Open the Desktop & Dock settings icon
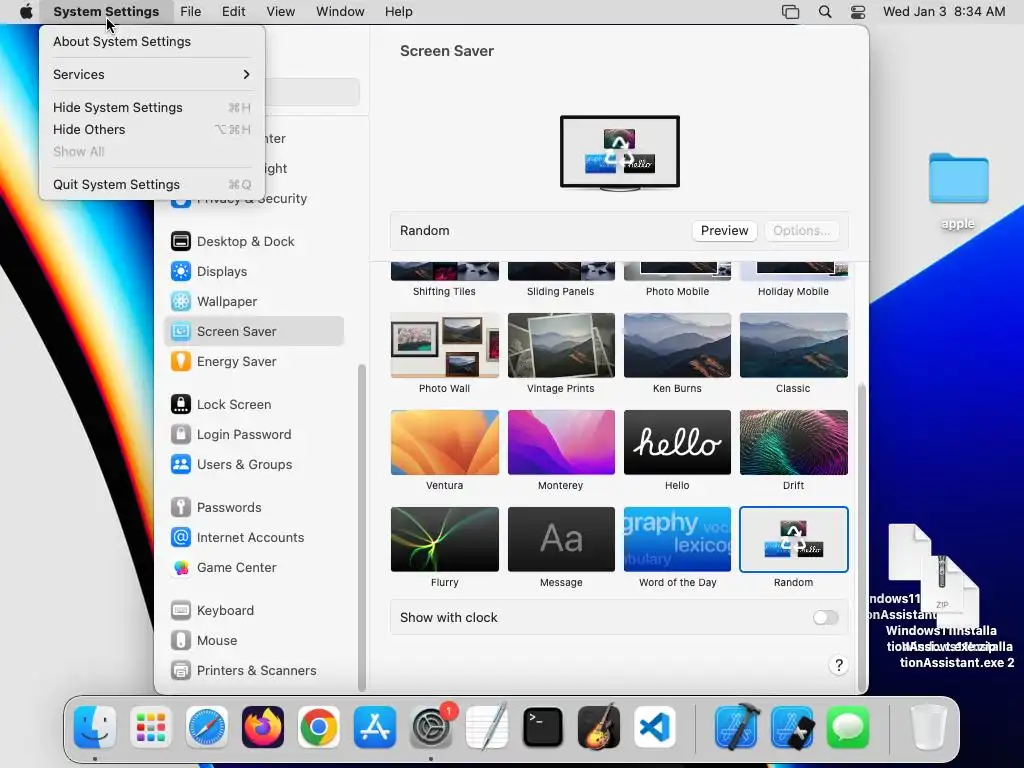 [x=180, y=241]
